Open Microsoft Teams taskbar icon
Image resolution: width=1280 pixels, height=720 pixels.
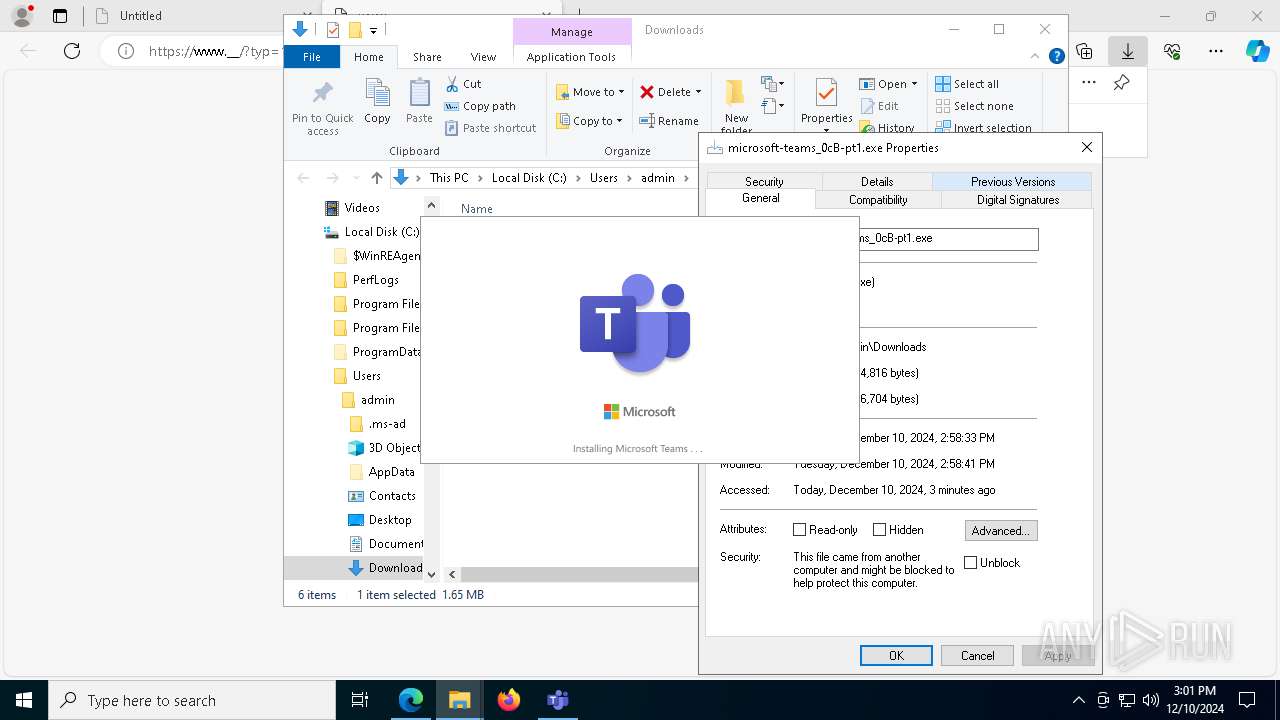(558, 700)
